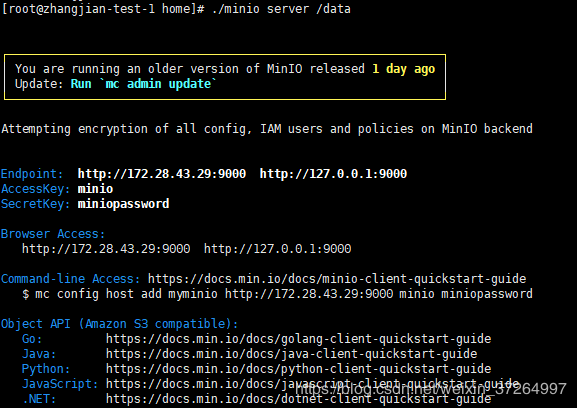Click the SecretKey value miniopassword
This screenshot has width=577, height=408.
[x=123, y=204]
